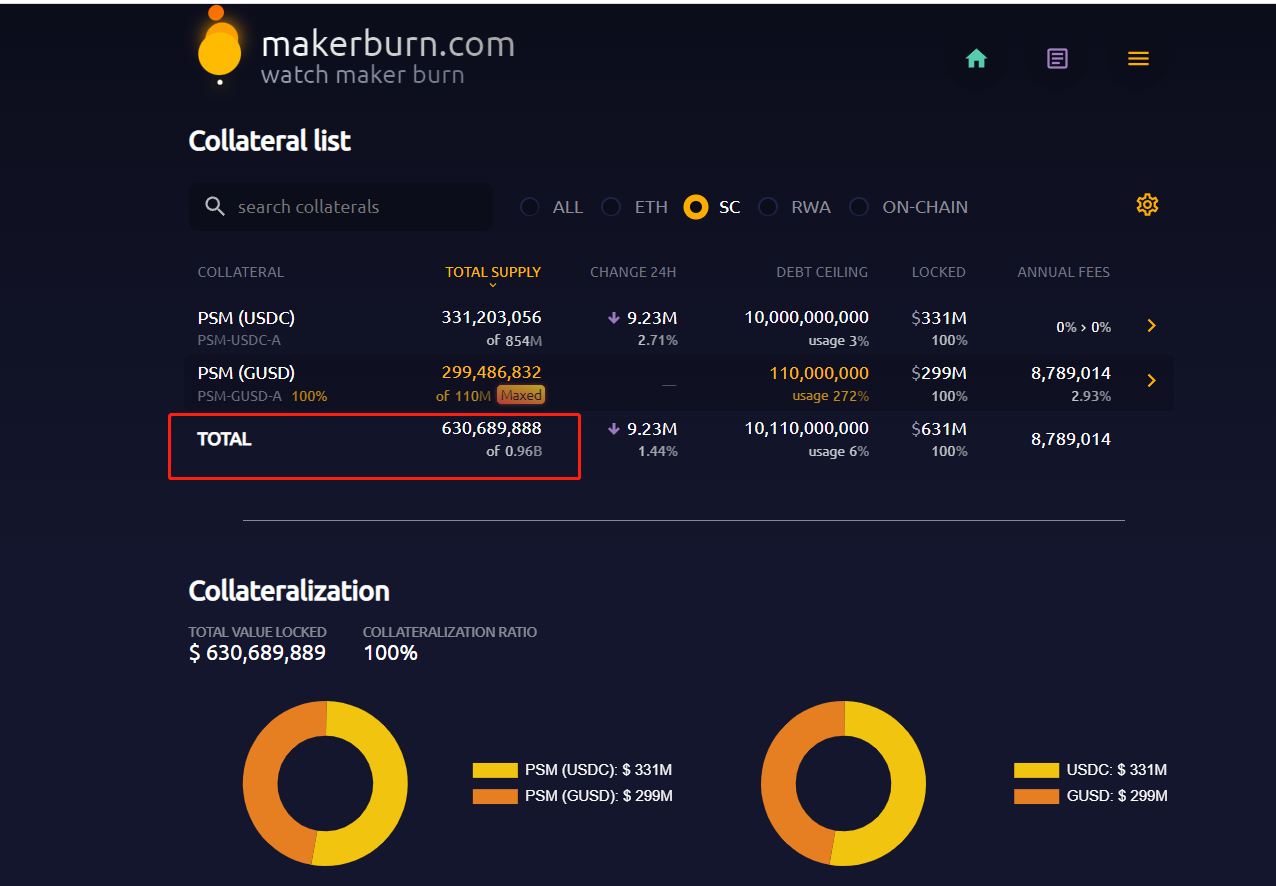The width and height of the screenshot is (1276, 886).
Task: Select the RWA radio filter
Action: (x=768, y=207)
